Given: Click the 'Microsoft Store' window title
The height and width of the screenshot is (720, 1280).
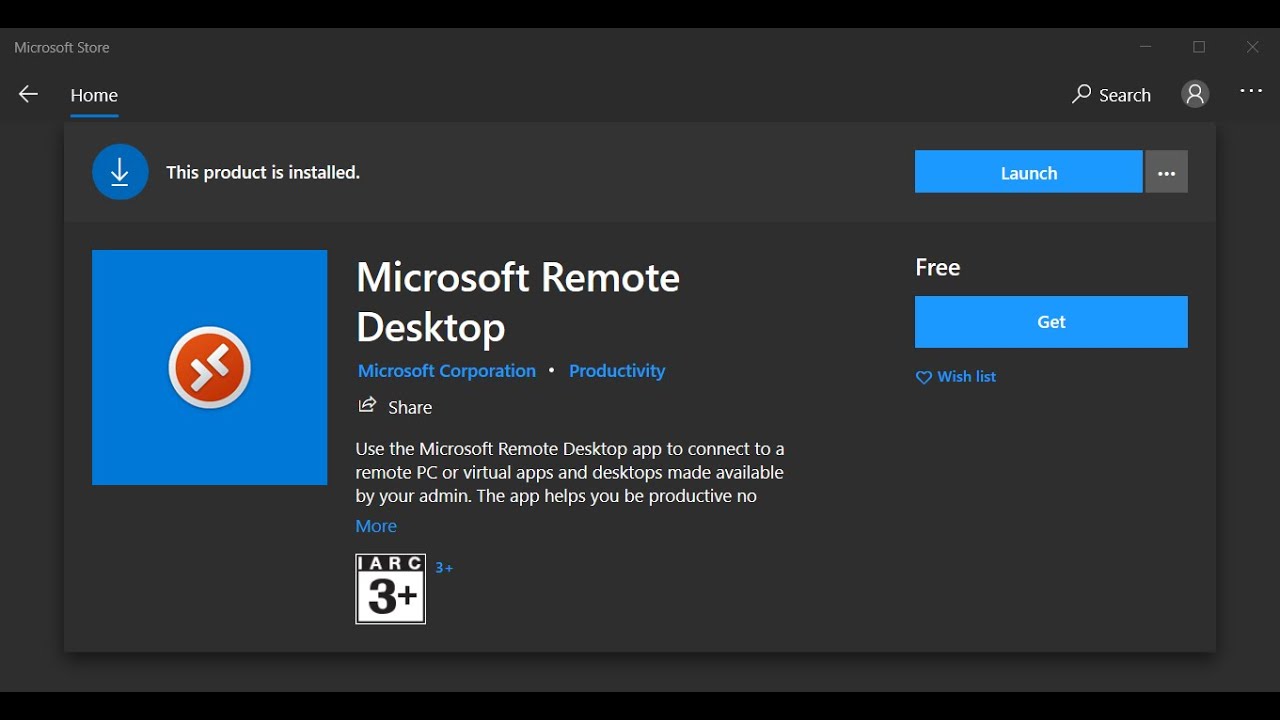Looking at the screenshot, I should click(x=62, y=47).
